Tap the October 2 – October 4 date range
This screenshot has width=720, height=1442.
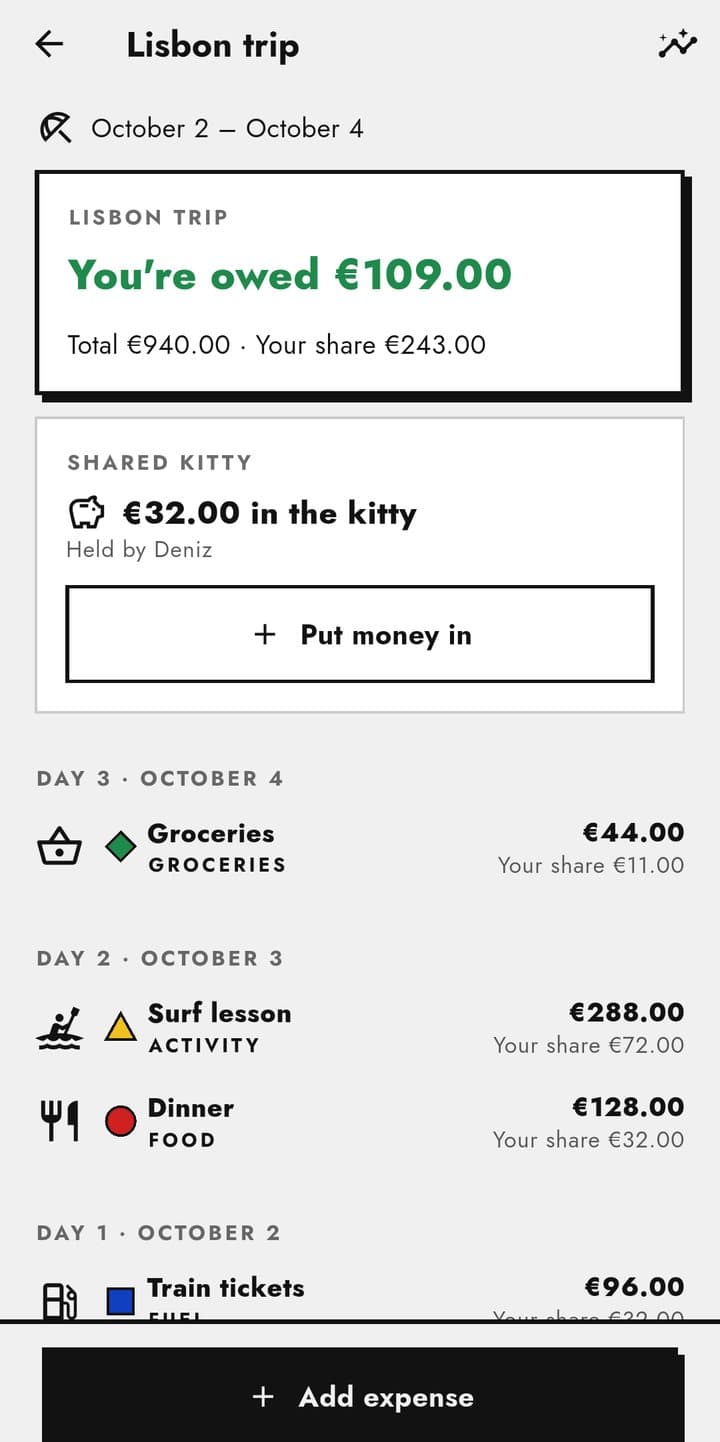pos(227,128)
